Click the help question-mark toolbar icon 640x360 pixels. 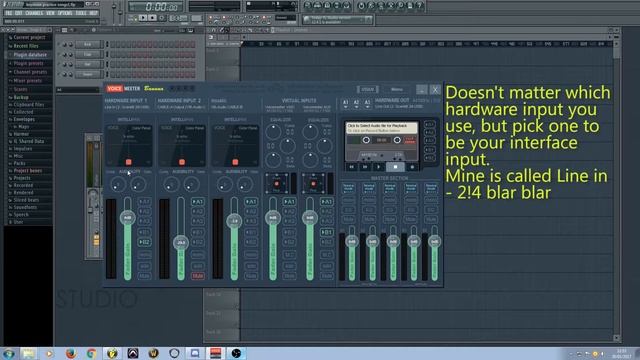[420, 5]
